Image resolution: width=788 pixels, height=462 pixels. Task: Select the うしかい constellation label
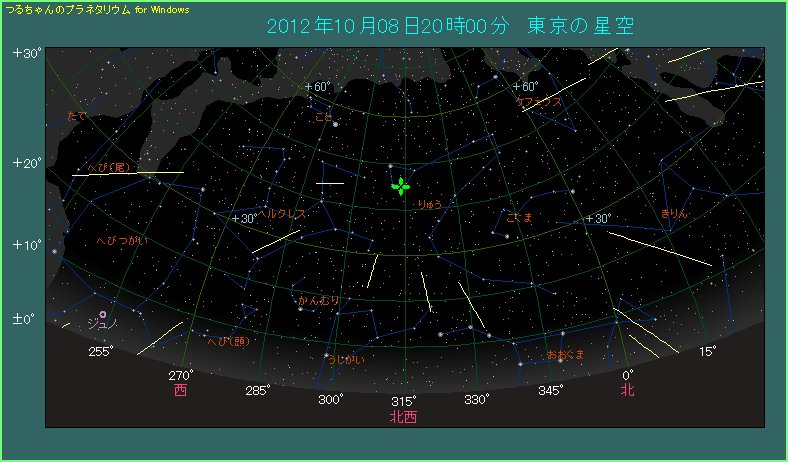346,359
